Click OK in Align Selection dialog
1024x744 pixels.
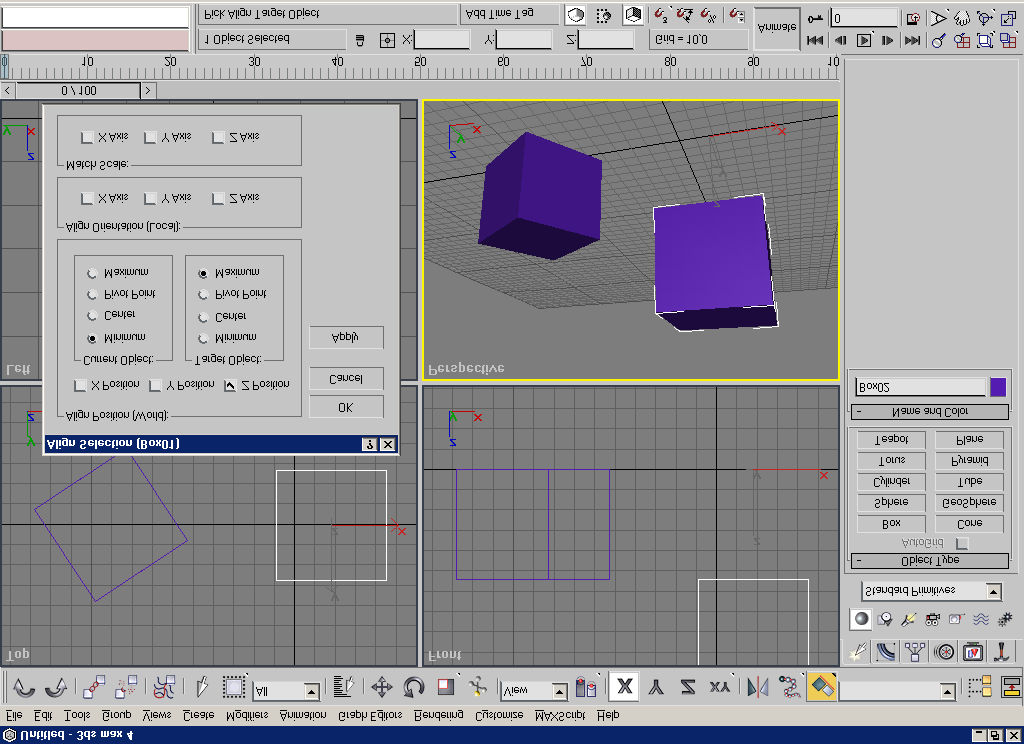[x=346, y=407]
